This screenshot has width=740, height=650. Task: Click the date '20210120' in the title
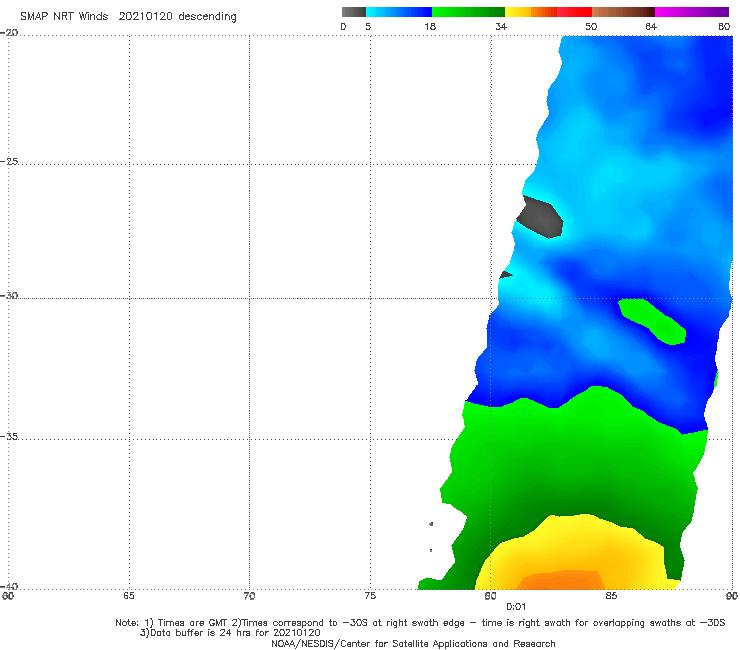click(x=145, y=16)
